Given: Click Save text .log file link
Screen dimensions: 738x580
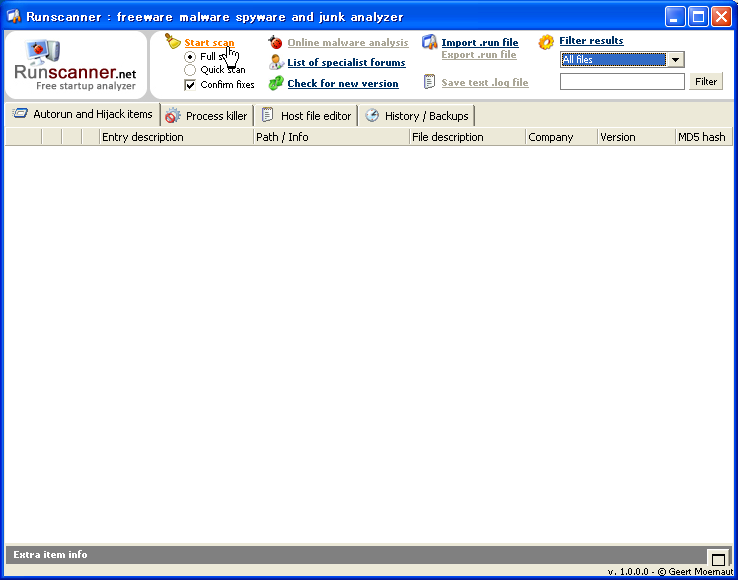Looking at the screenshot, I should (x=485, y=83).
